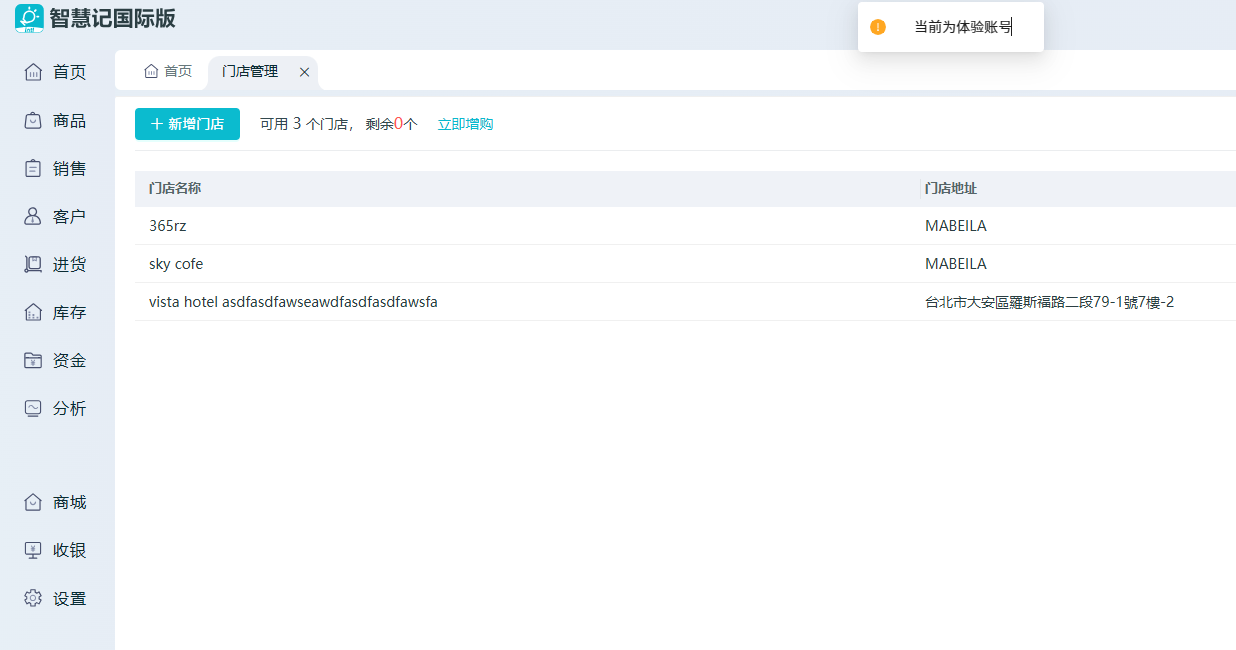Go to 销售 sales section

(56, 169)
